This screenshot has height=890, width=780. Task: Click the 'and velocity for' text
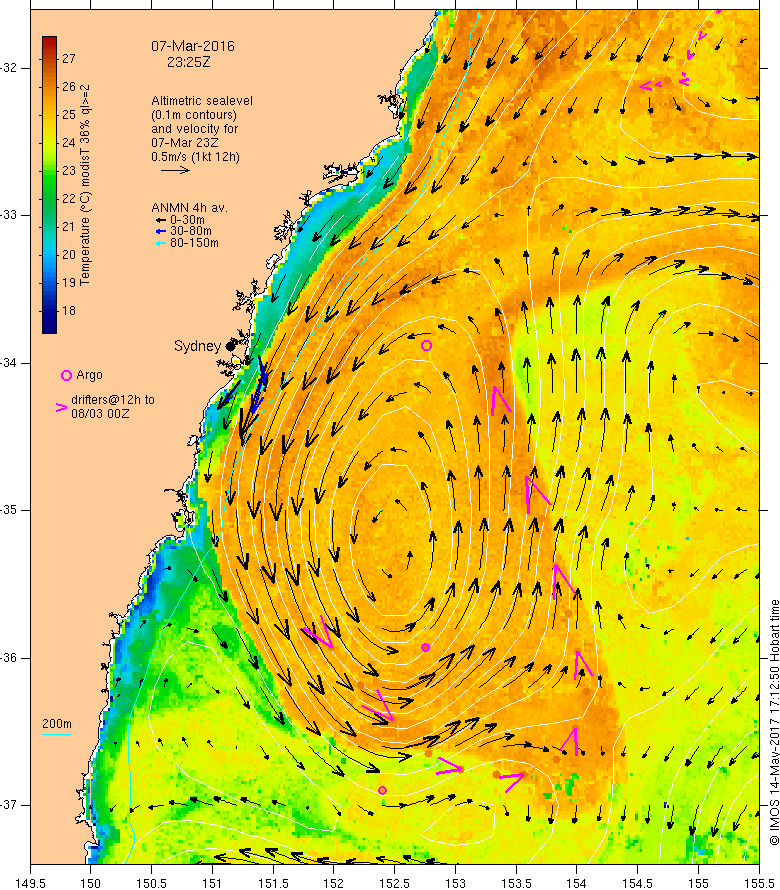coord(194,129)
